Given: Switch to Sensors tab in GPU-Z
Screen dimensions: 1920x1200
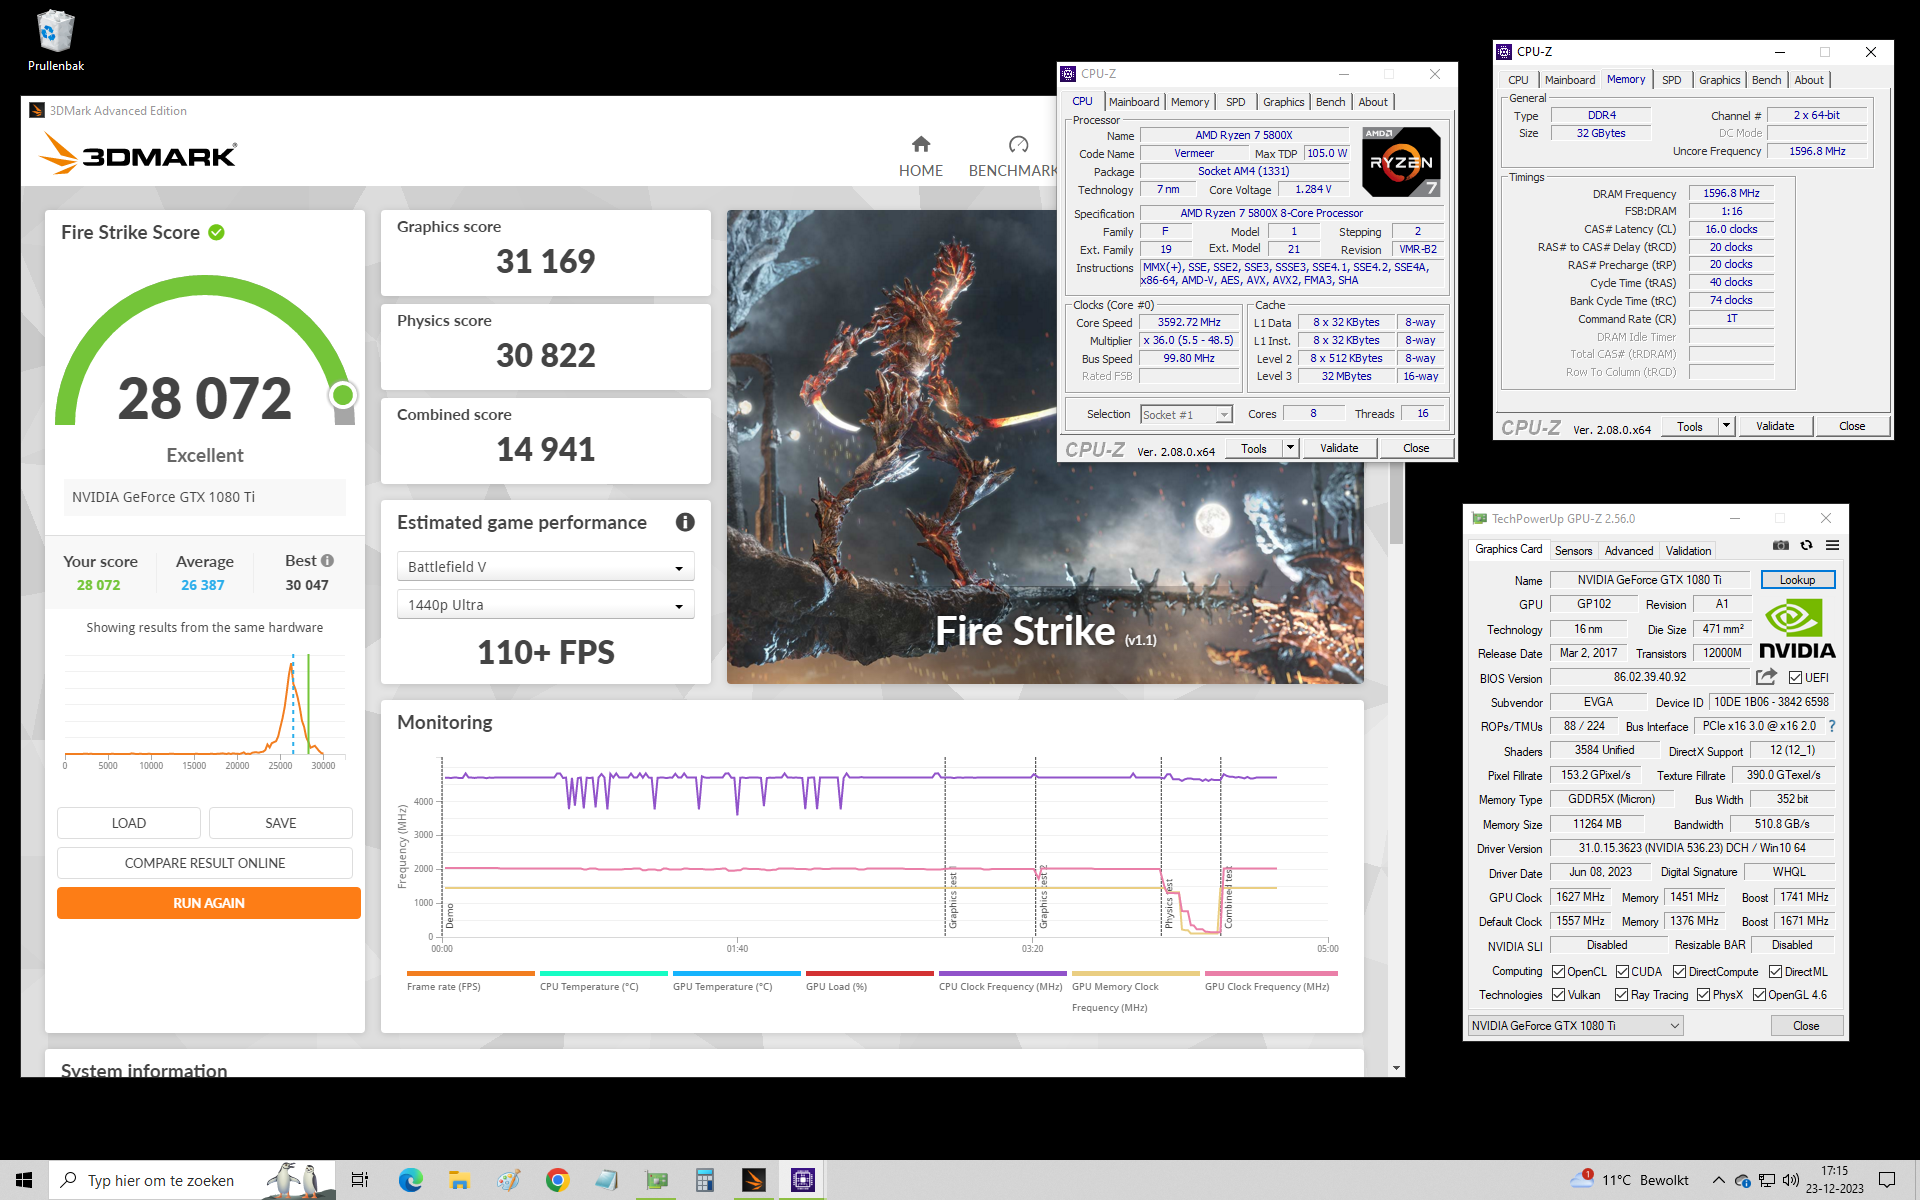Looking at the screenshot, I should 1573,551.
